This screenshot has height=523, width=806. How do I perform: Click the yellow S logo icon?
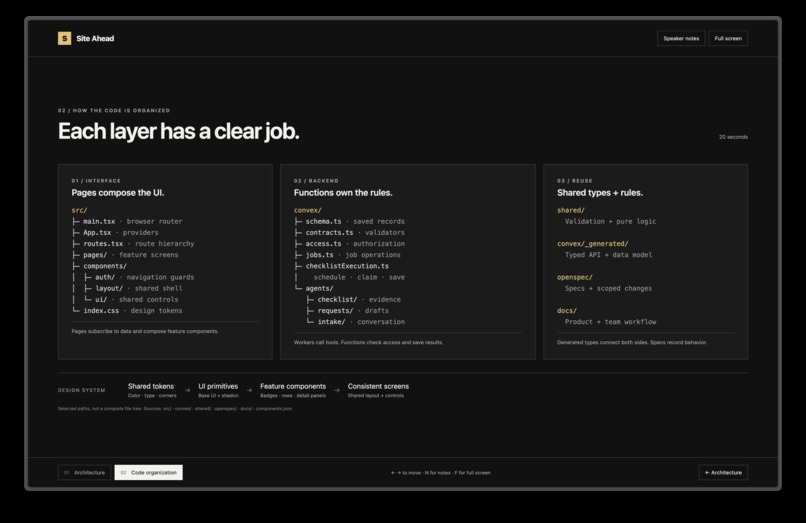pyautogui.click(x=64, y=38)
